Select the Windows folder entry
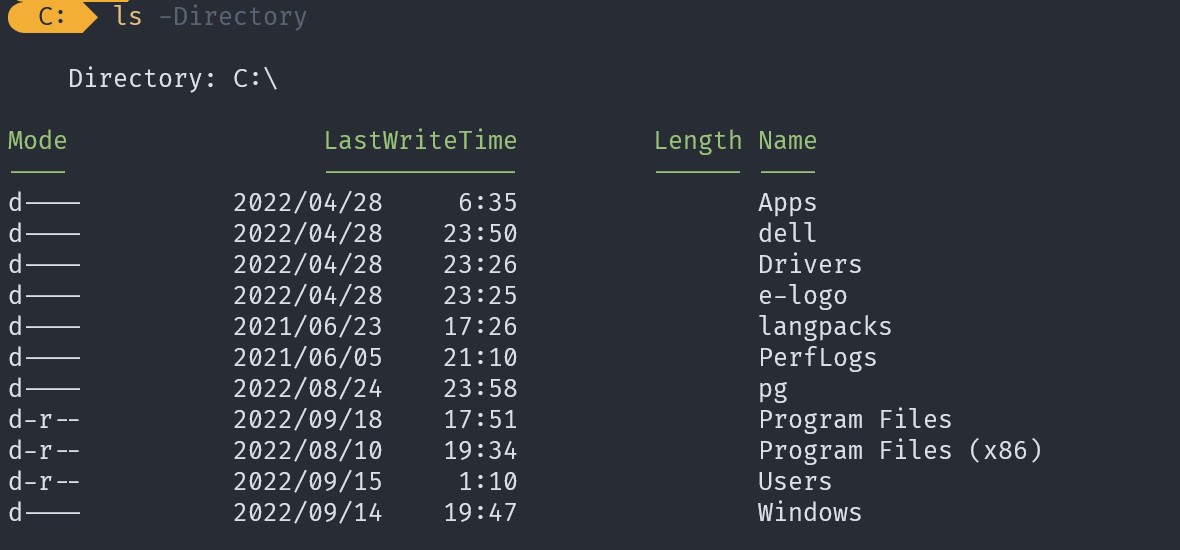Image resolution: width=1180 pixels, height=550 pixels. click(x=810, y=512)
